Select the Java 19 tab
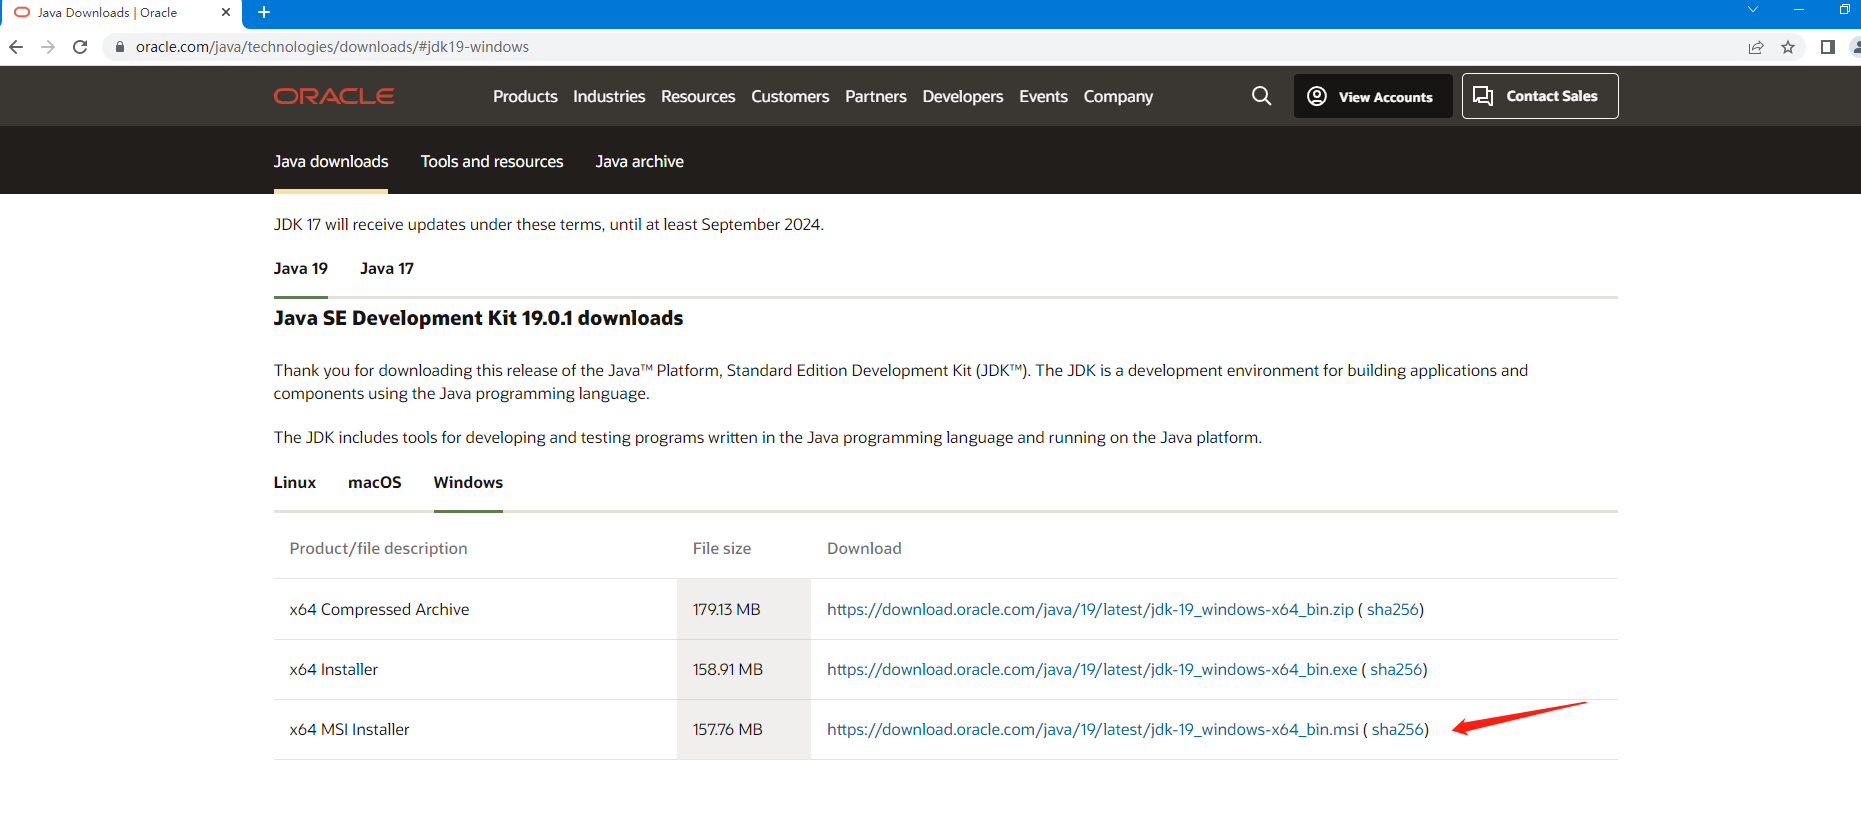This screenshot has height=820, width=1861. pos(301,268)
